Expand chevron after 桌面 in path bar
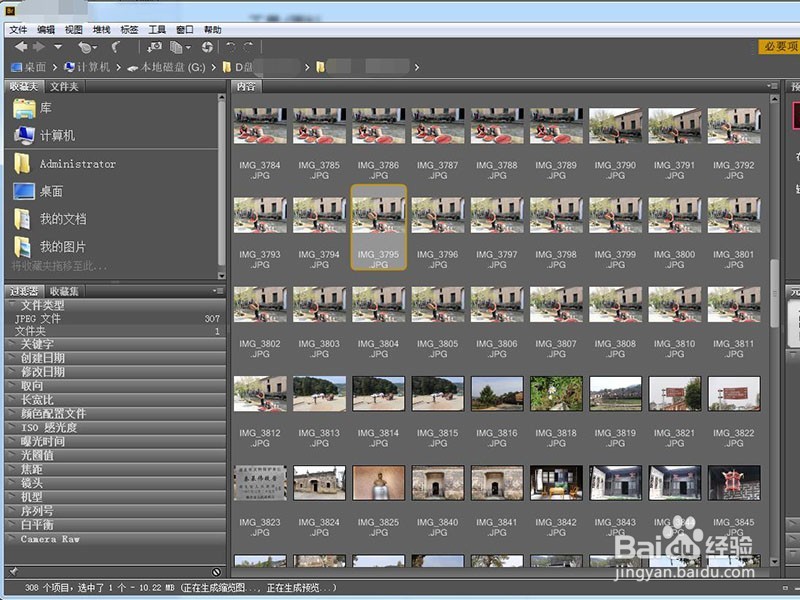 click(55, 67)
